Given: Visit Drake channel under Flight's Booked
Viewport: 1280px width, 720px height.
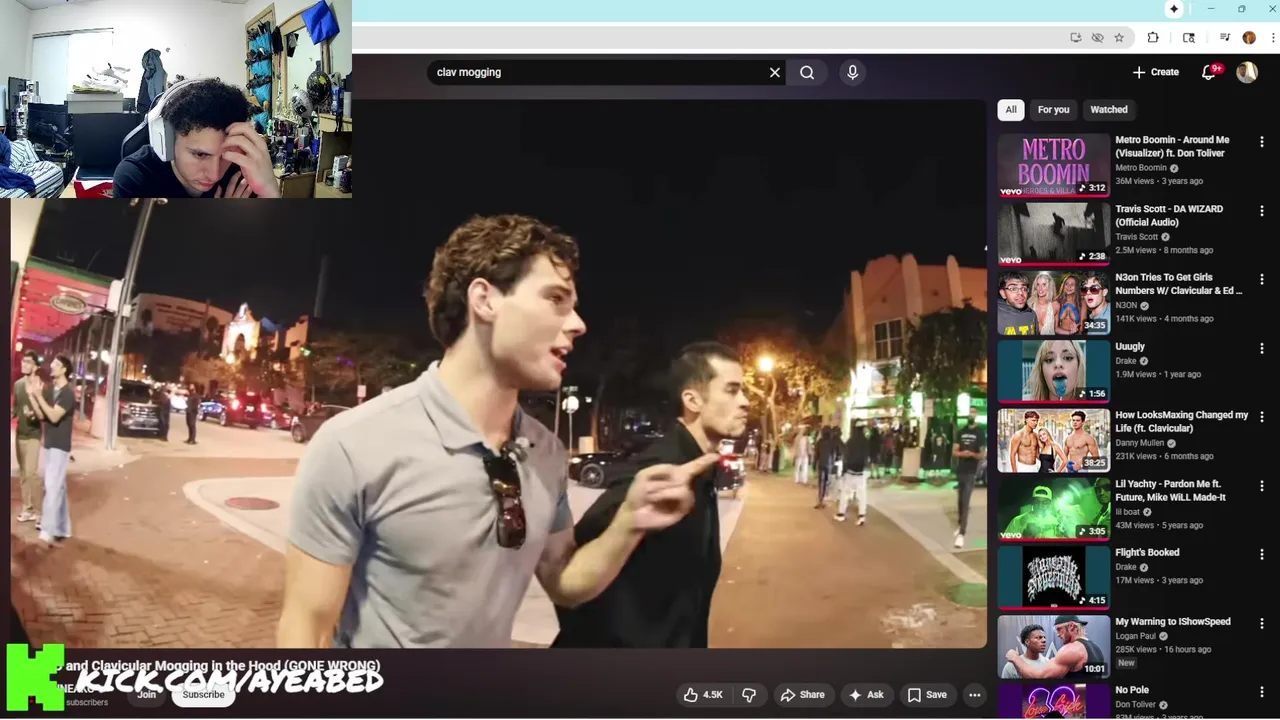Looking at the screenshot, I should point(1126,567).
